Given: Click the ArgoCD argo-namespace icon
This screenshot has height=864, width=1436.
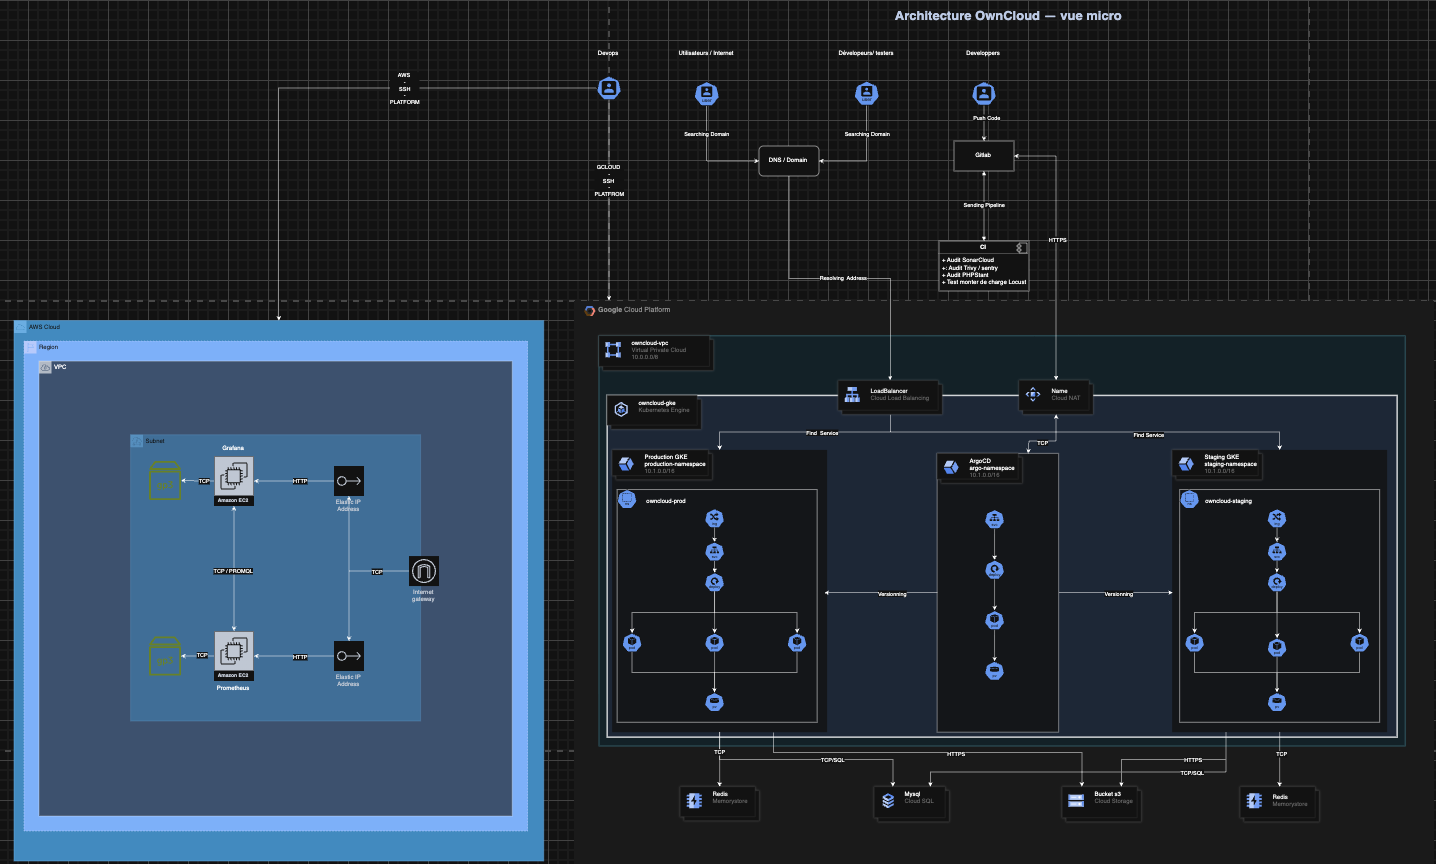Looking at the screenshot, I should pos(952,467).
